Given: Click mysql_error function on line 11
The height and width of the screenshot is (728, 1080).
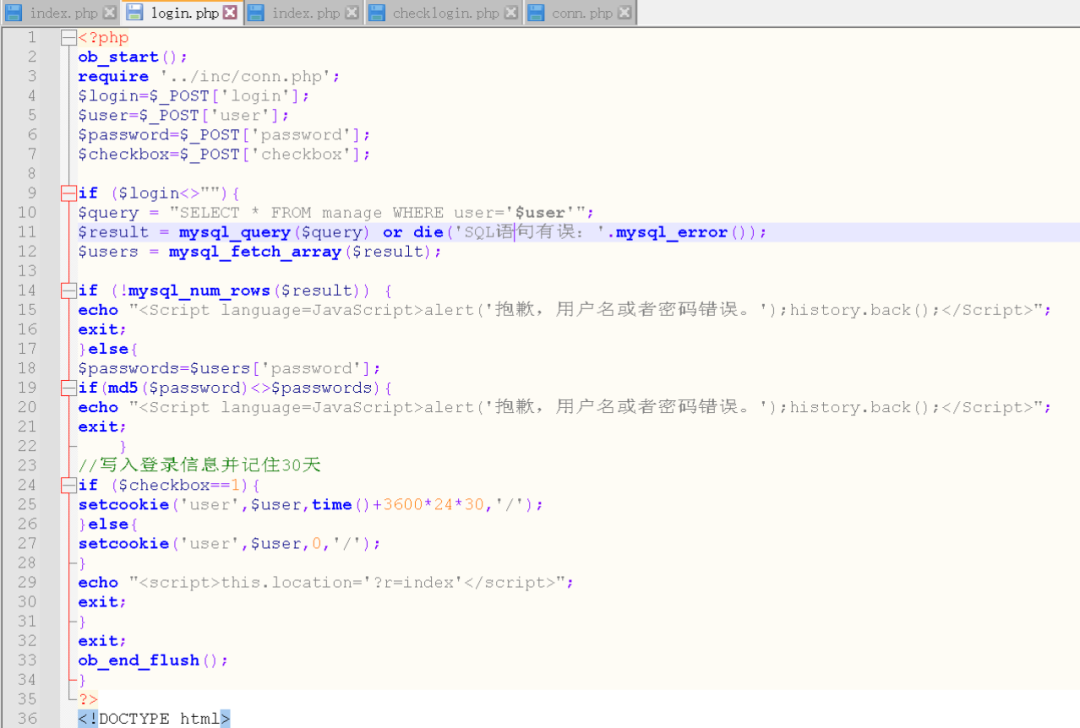Looking at the screenshot, I should (x=672, y=232).
